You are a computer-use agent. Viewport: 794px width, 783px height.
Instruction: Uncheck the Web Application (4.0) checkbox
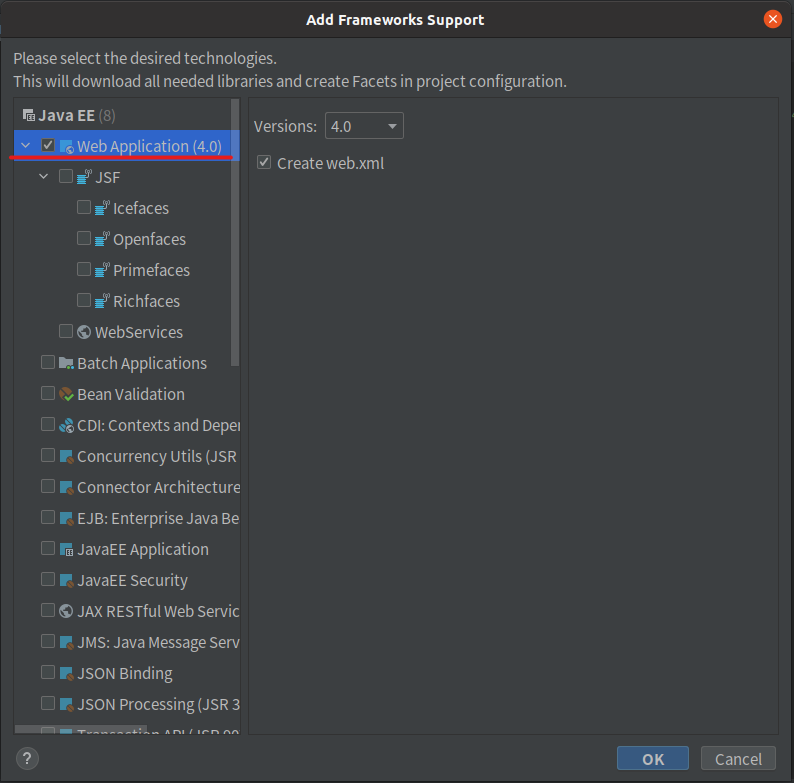click(x=48, y=146)
